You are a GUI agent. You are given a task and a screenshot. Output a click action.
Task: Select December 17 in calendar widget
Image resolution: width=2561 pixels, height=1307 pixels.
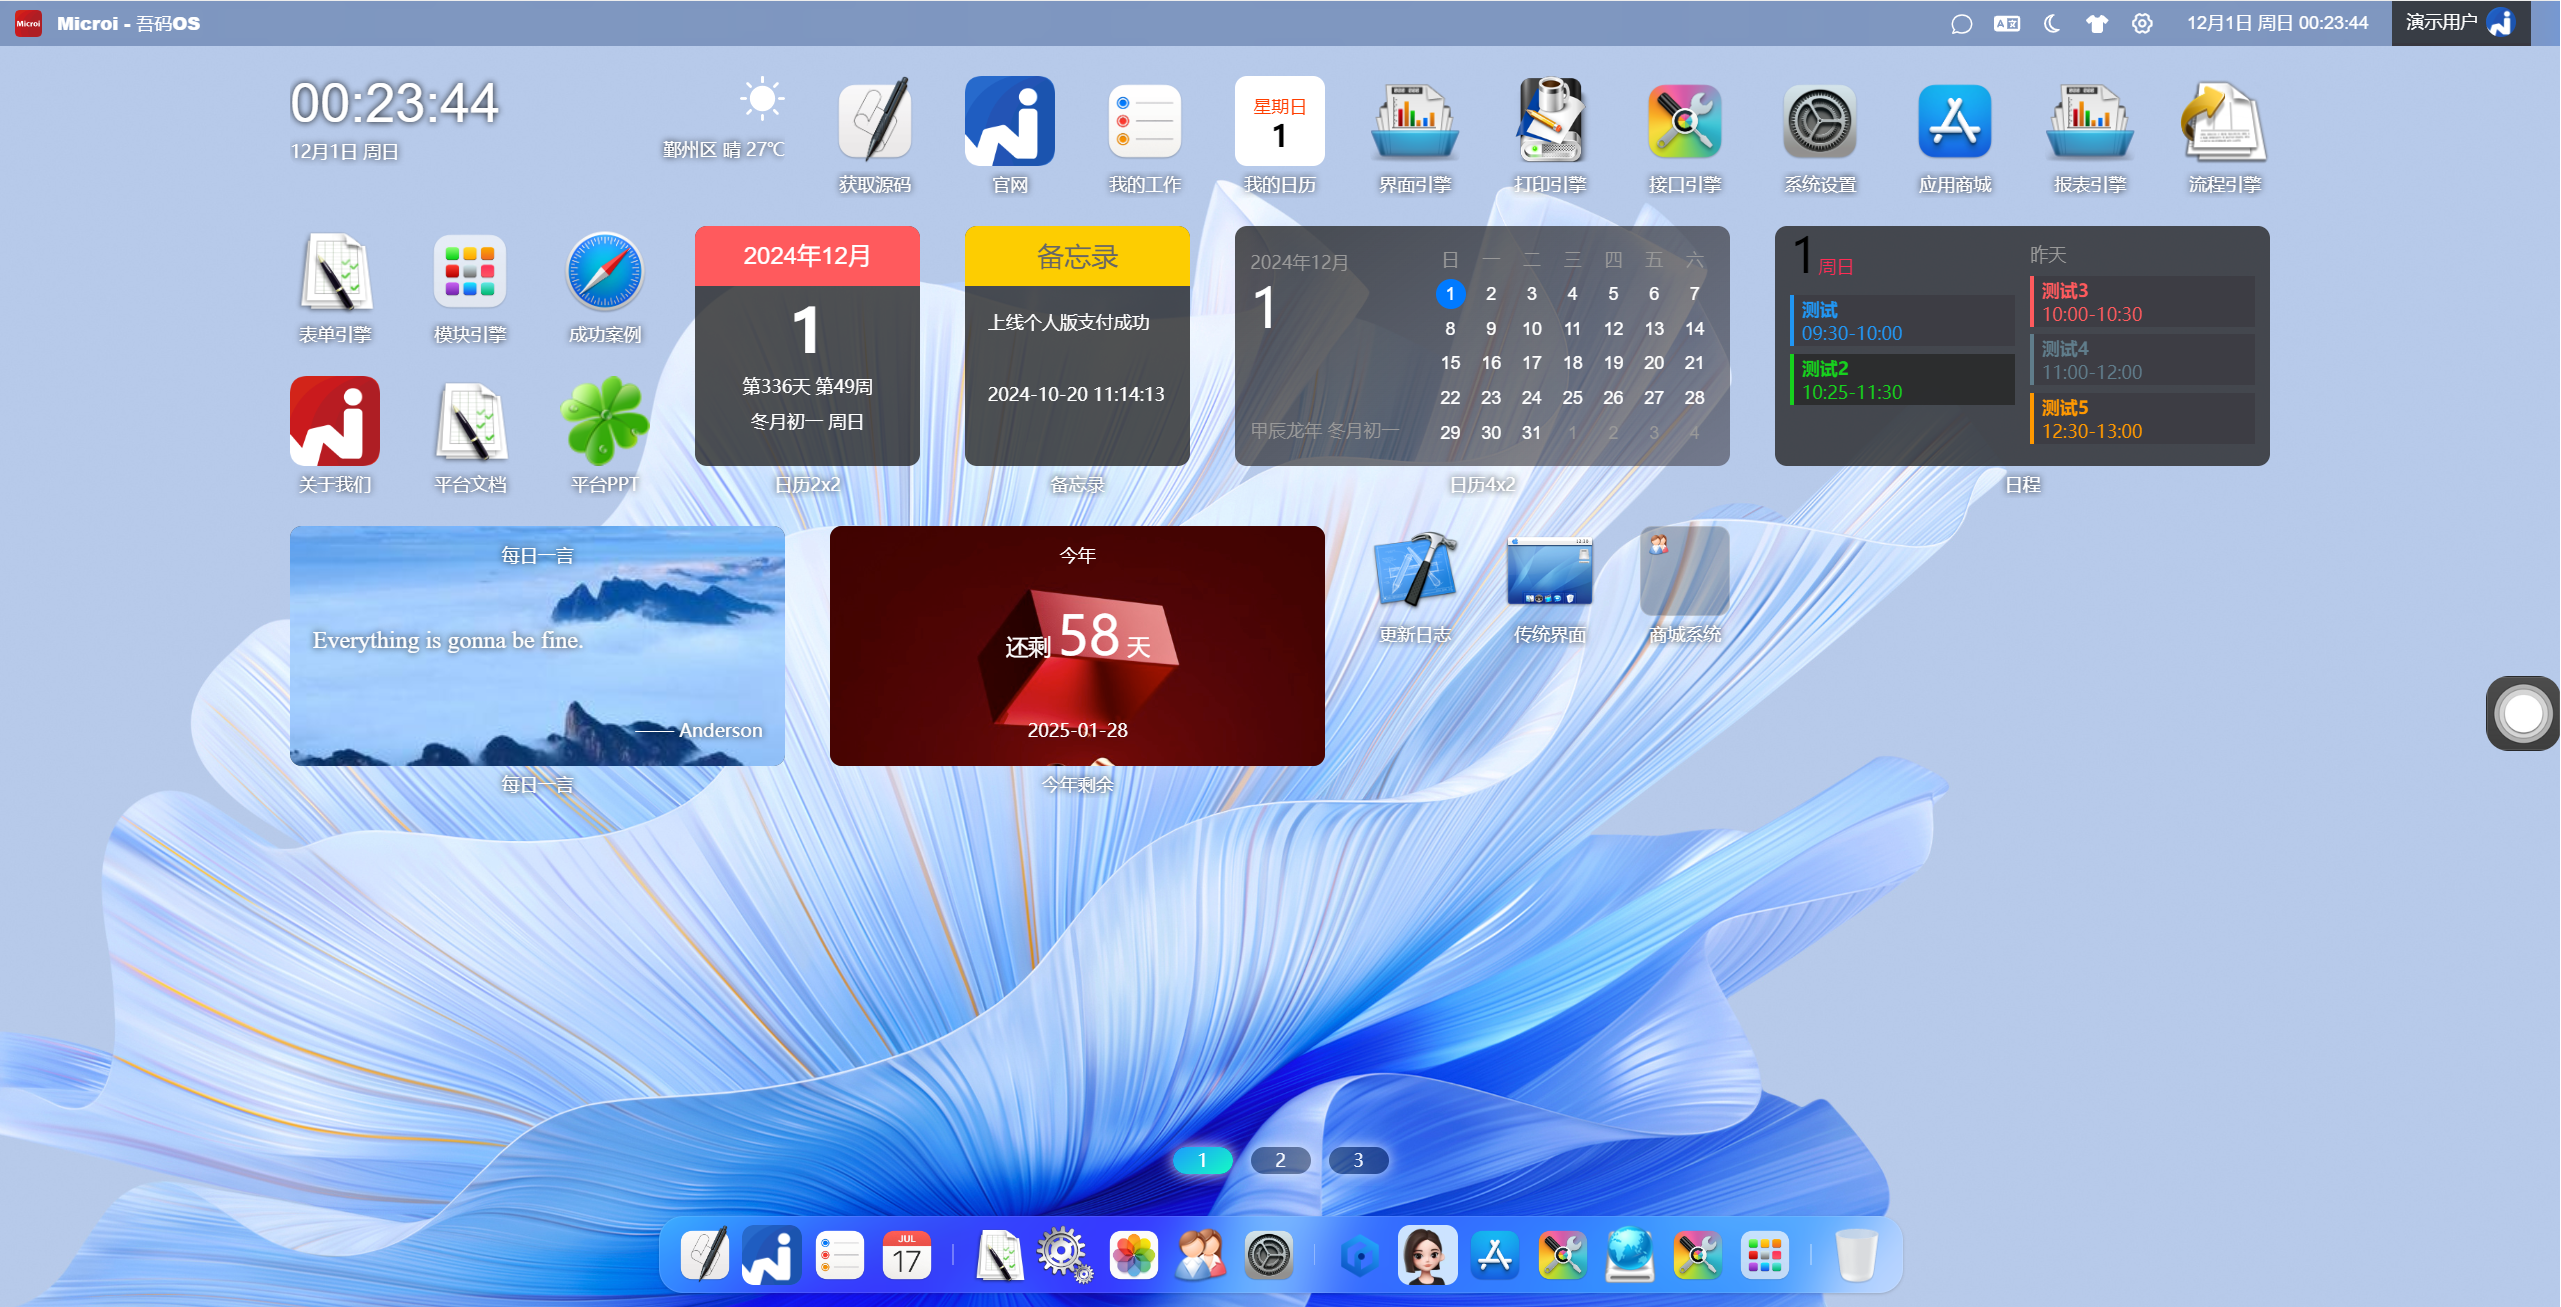coord(1531,363)
